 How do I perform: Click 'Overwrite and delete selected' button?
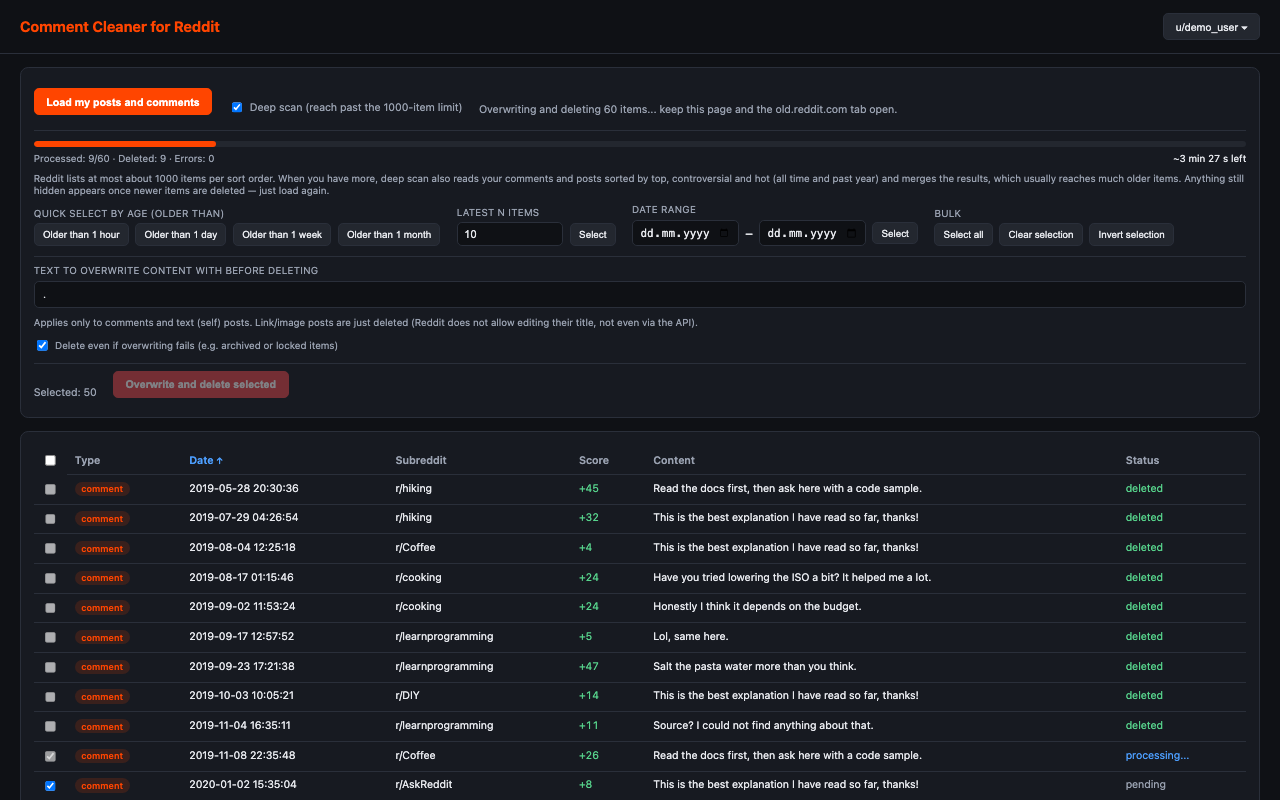tap(201, 384)
